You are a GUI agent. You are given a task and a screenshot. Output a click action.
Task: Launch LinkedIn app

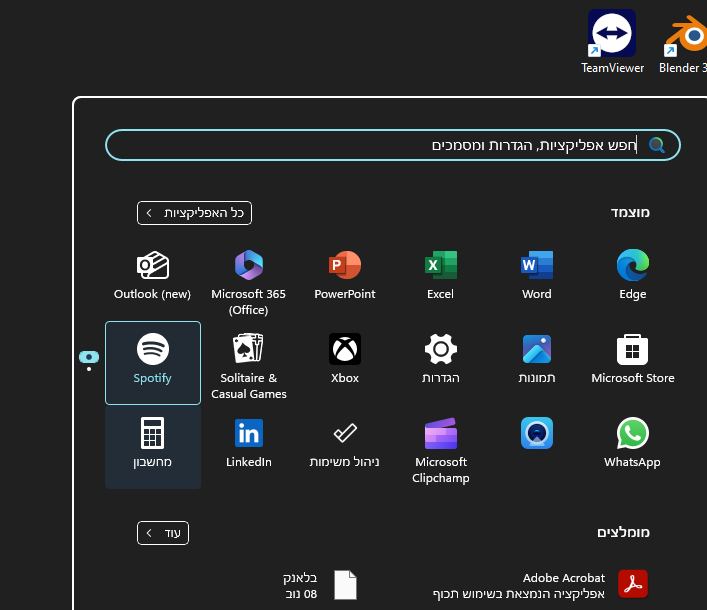(248, 443)
